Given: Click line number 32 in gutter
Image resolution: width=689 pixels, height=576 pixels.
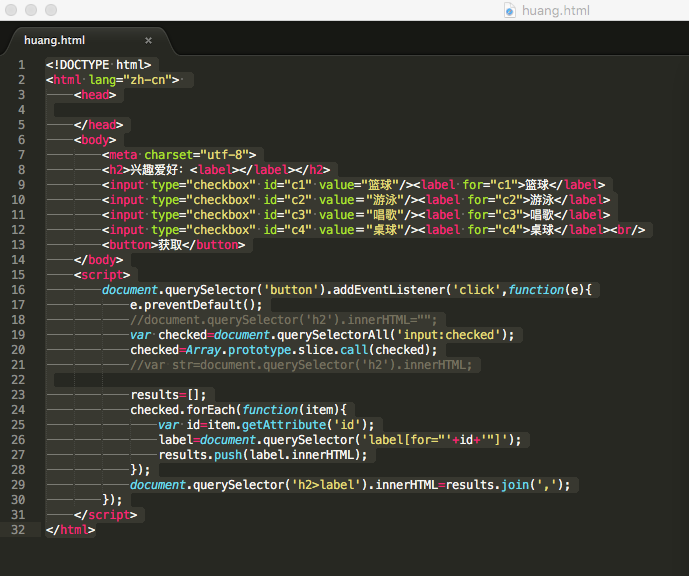Looking at the screenshot, I should click(x=18, y=530).
